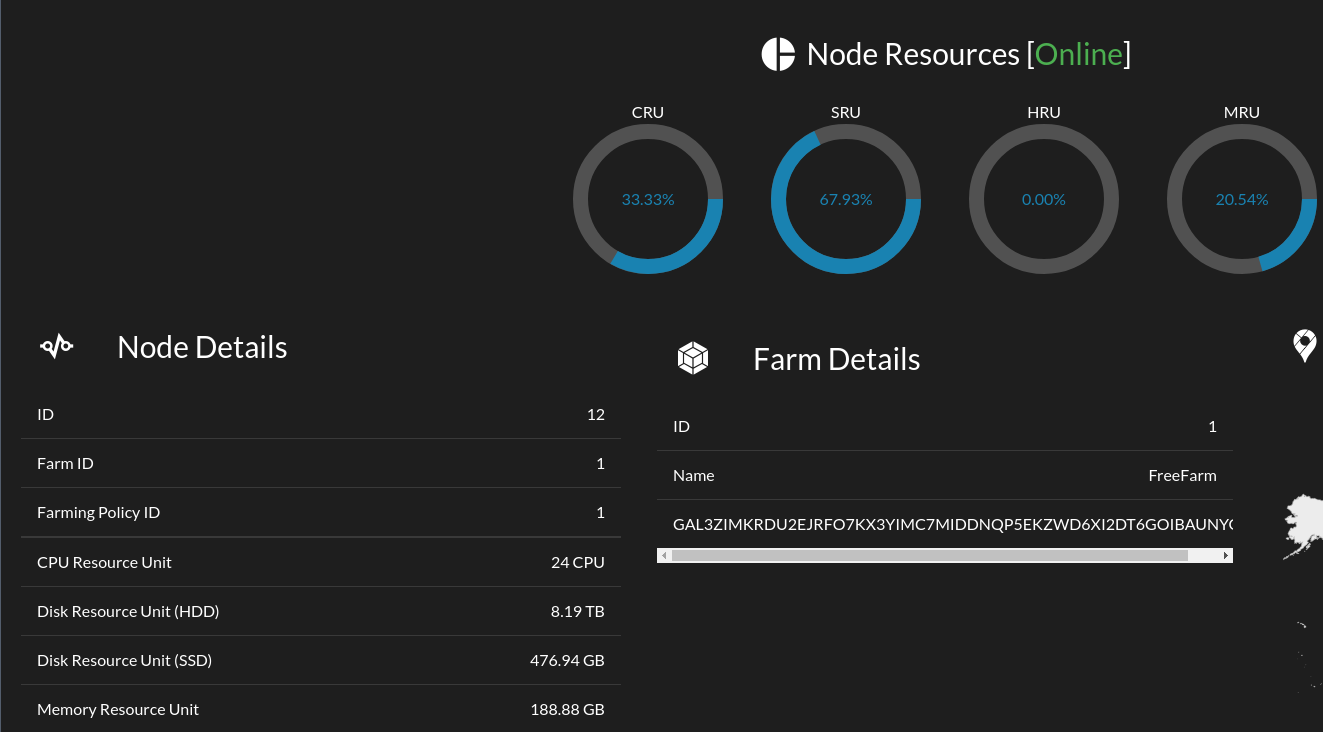Click the map location pin icon
Image resolution: width=1323 pixels, height=732 pixels.
[x=1305, y=346]
